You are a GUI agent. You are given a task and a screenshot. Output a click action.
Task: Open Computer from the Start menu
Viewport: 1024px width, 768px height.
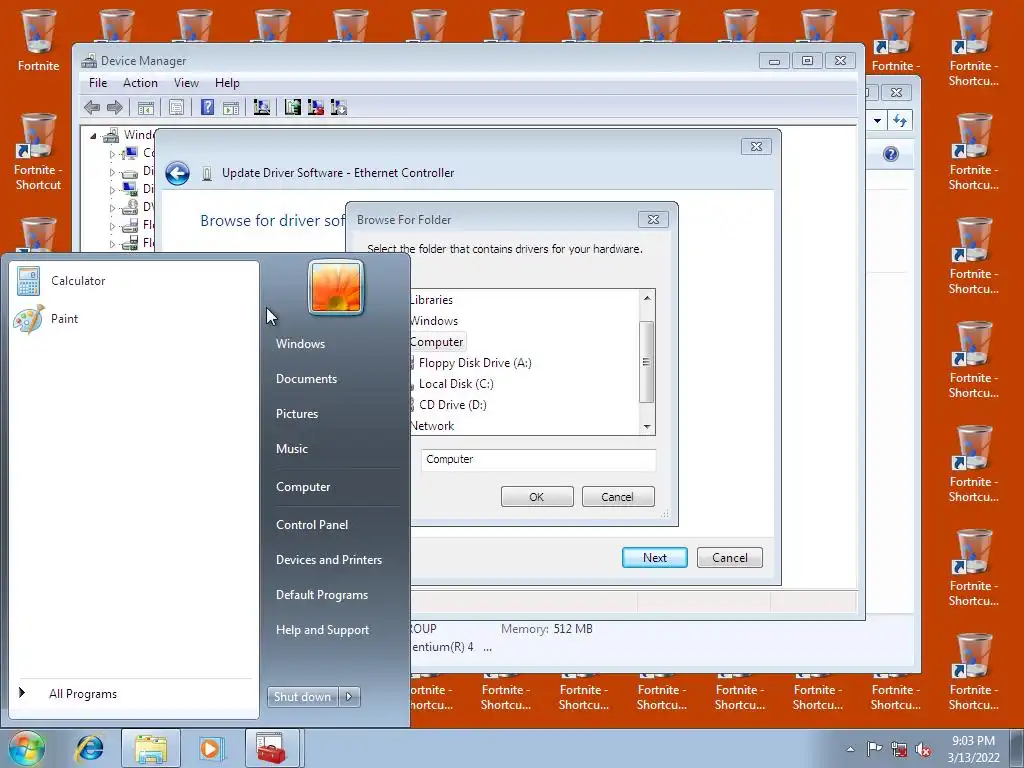pyautogui.click(x=303, y=487)
